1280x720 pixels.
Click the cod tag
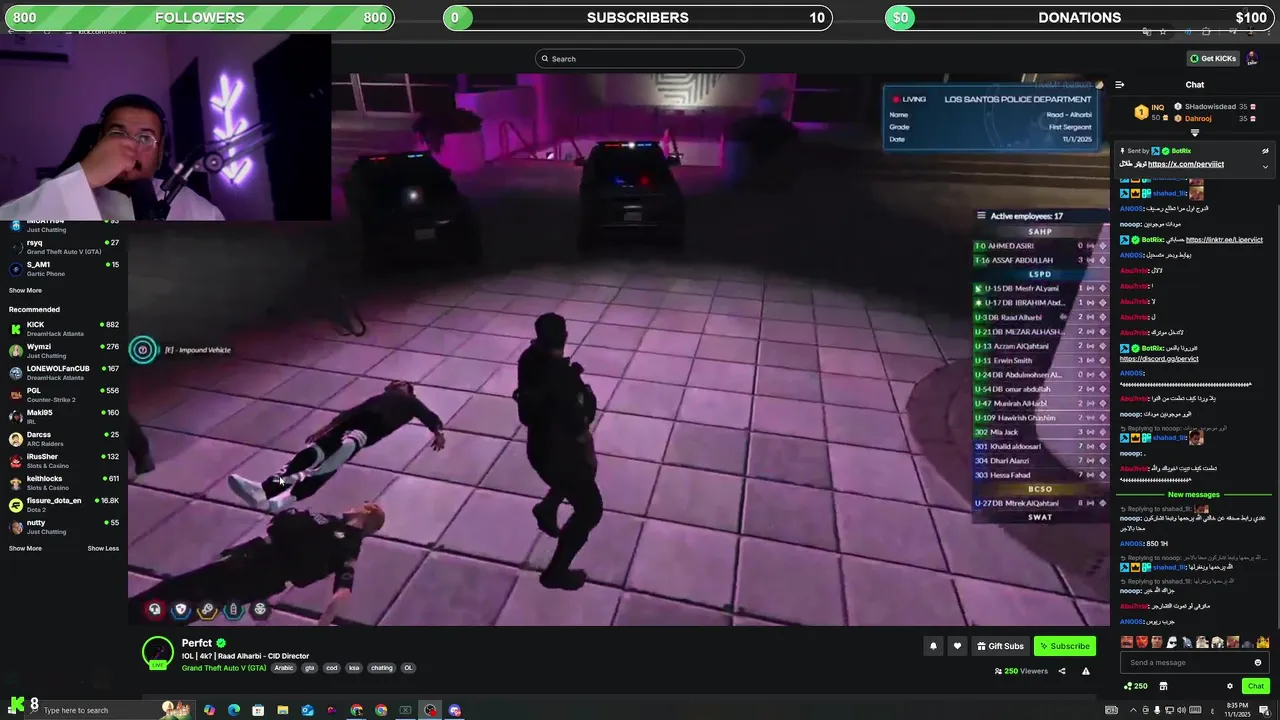click(332, 668)
